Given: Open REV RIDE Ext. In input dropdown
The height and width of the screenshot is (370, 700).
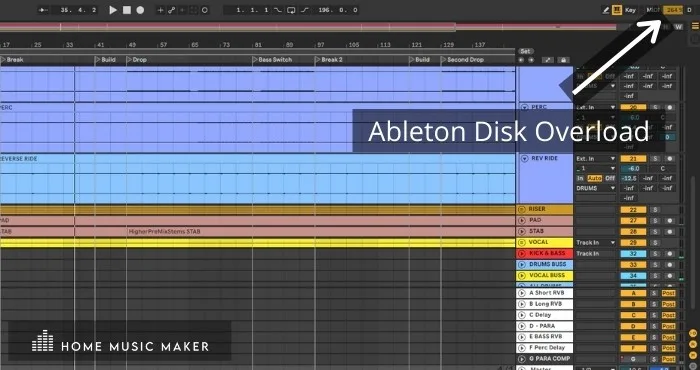Looking at the screenshot, I should click(x=596, y=158).
